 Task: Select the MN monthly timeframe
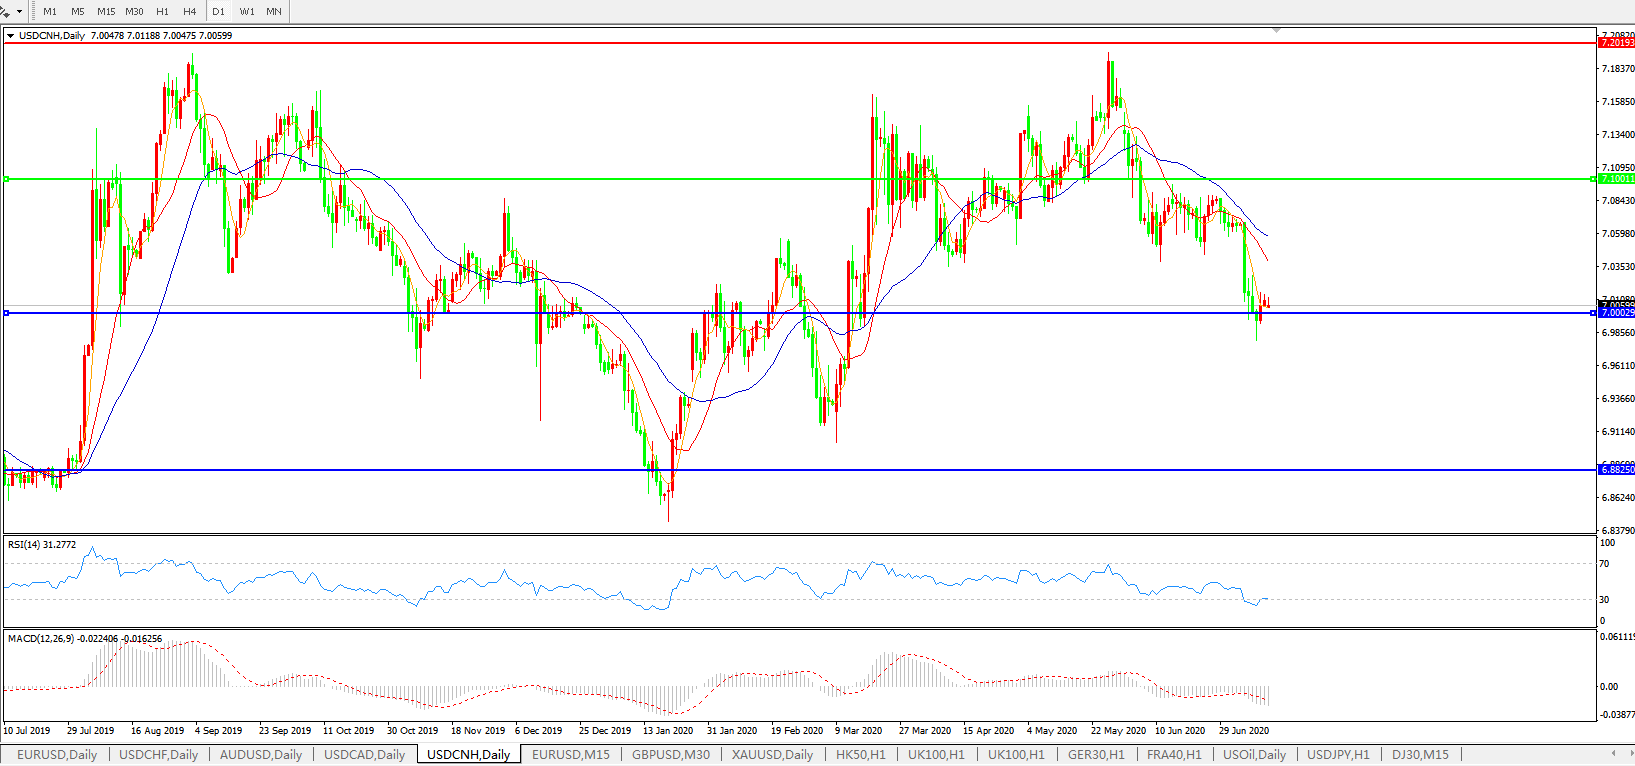point(274,12)
